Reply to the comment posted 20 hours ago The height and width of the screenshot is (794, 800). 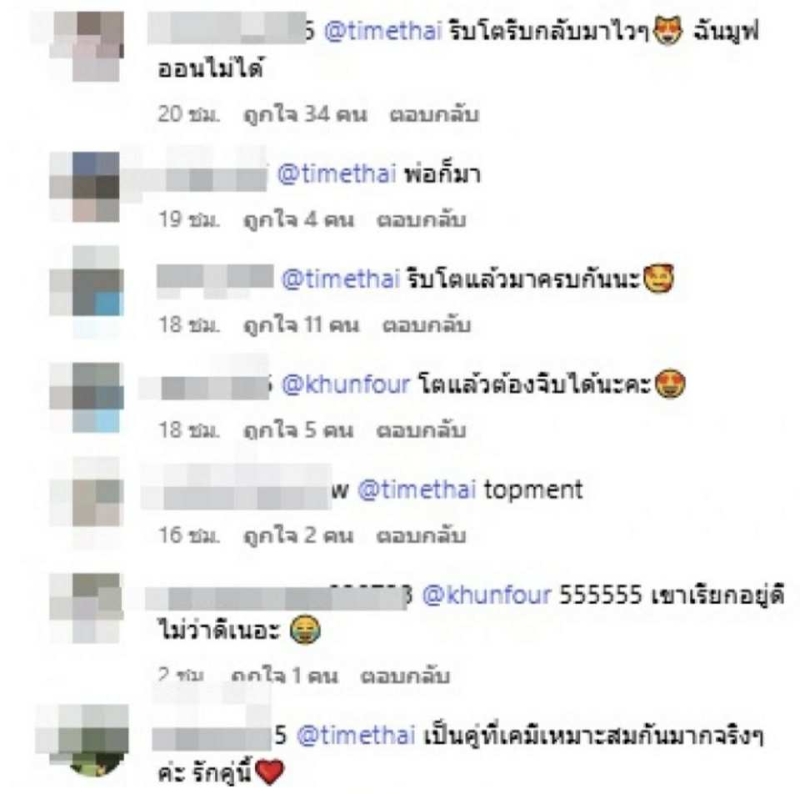pyautogui.click(x=434, y=114)
